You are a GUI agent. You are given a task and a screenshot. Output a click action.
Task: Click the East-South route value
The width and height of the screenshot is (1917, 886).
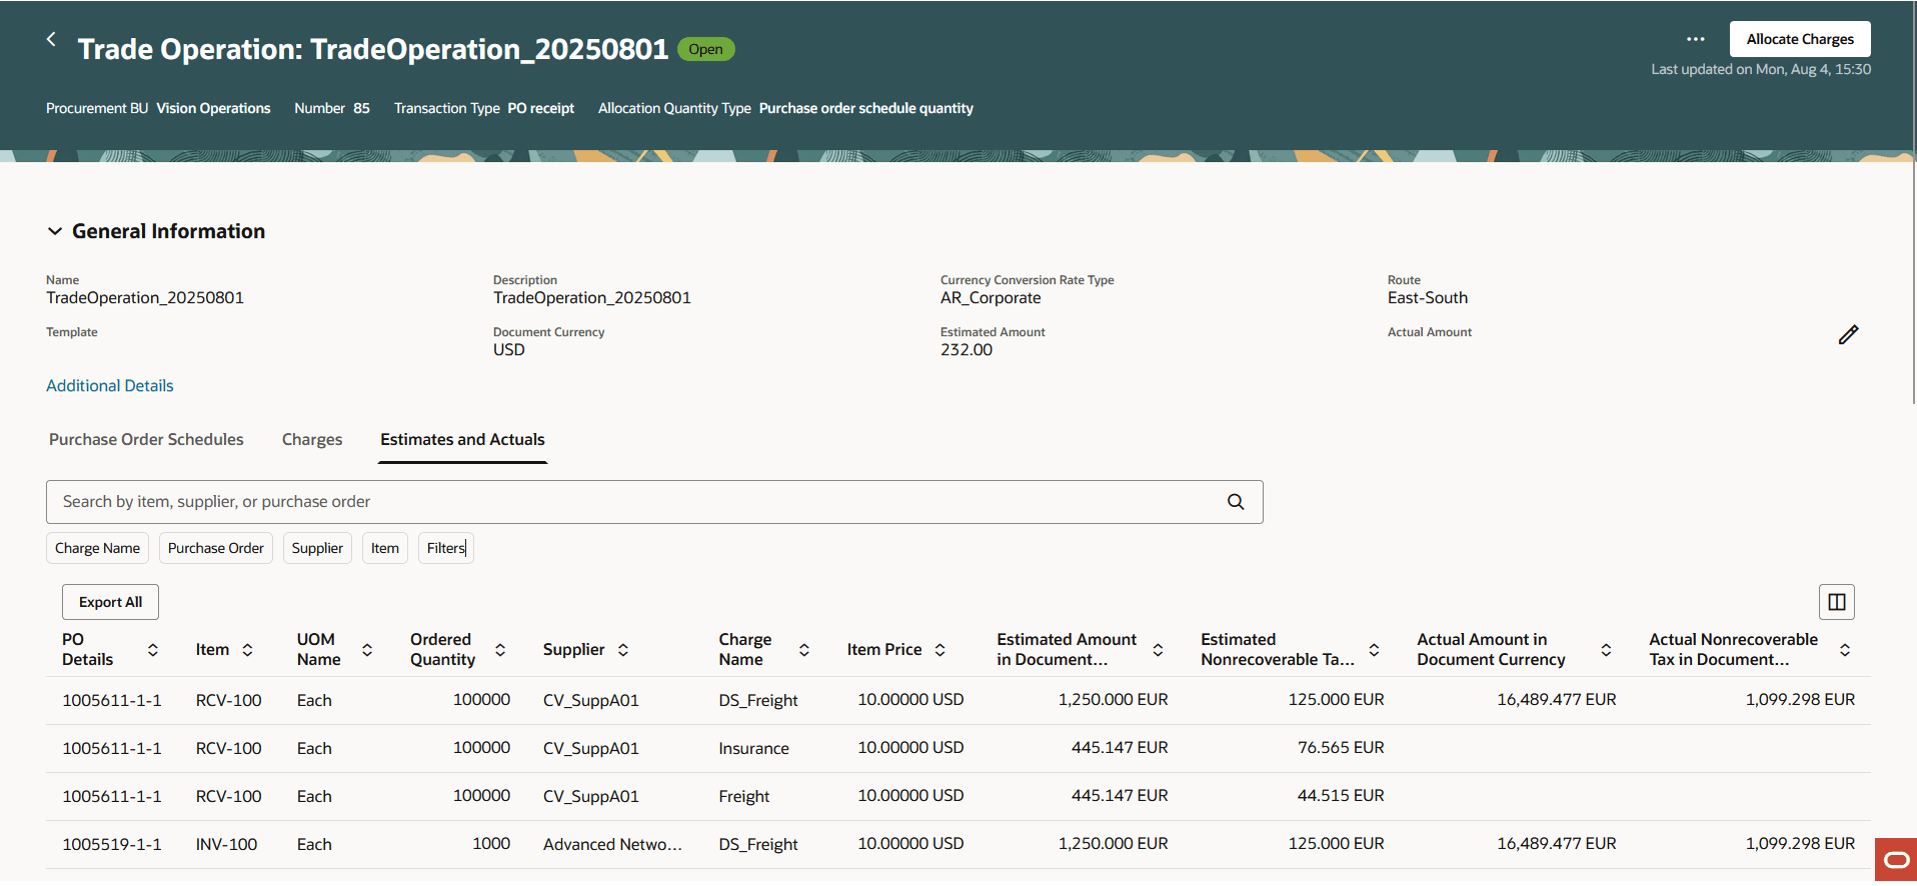(x=1428, y=298)
